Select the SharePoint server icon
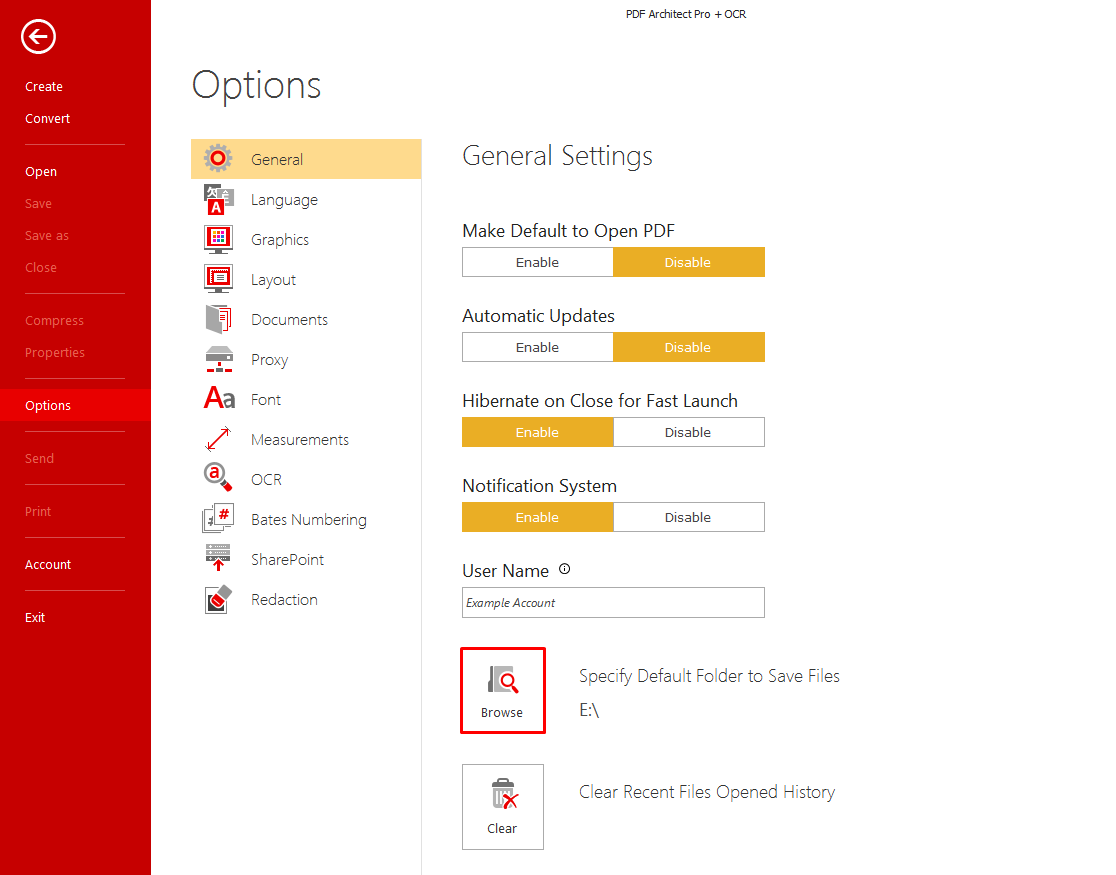This screenshot has height=875, width=1116. 218,557
